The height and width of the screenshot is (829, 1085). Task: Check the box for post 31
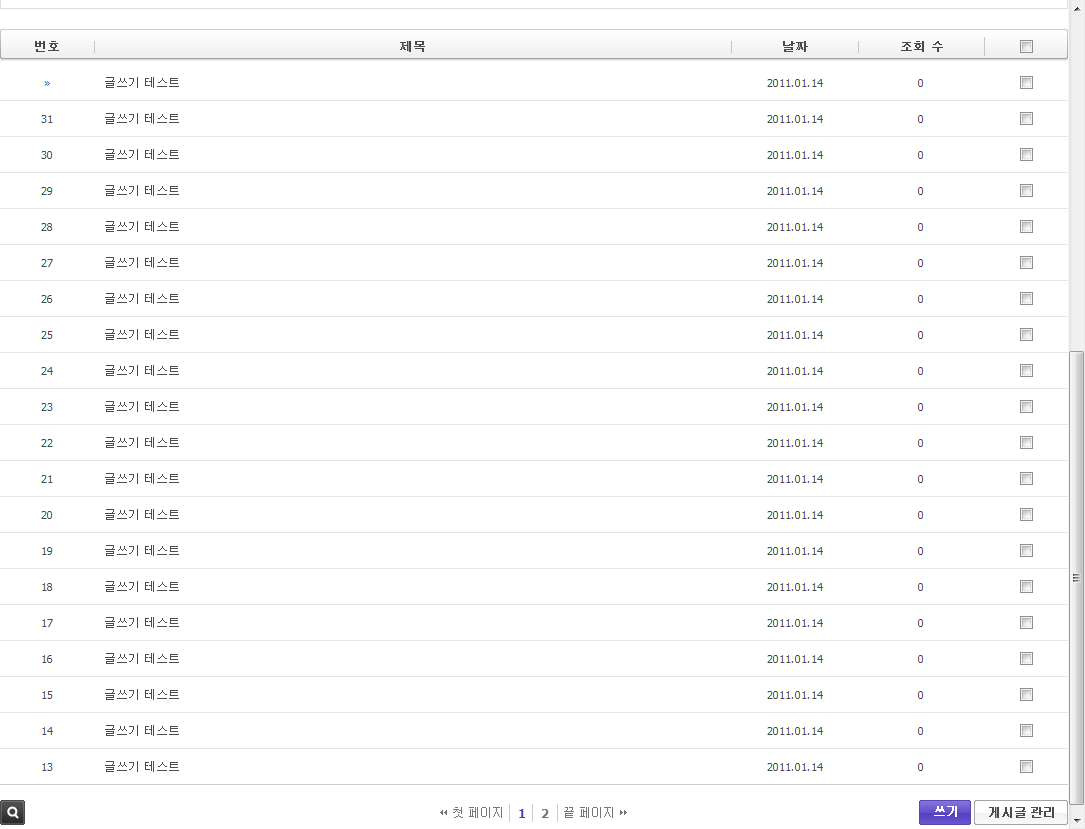pos(1026,119)
